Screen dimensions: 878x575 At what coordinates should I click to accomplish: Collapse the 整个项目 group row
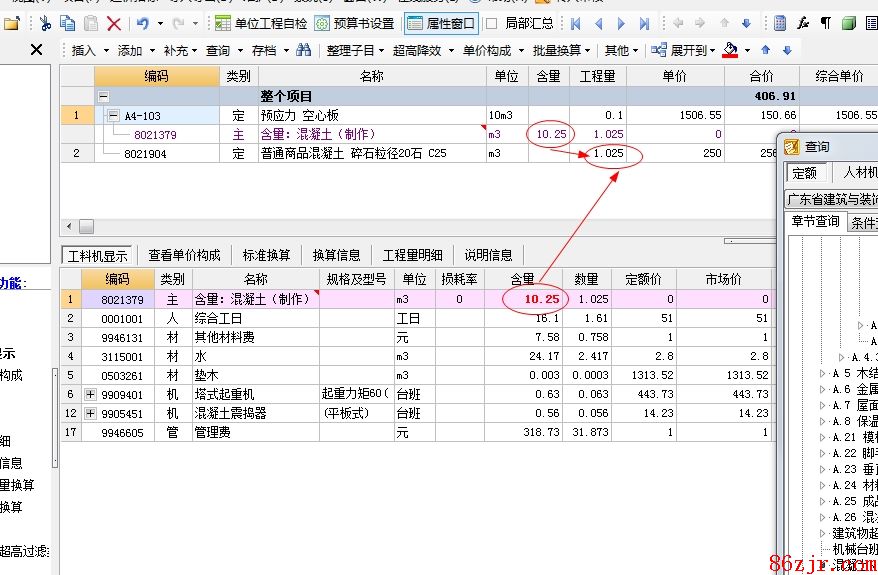pyautogui.click(x=102, y=96)
